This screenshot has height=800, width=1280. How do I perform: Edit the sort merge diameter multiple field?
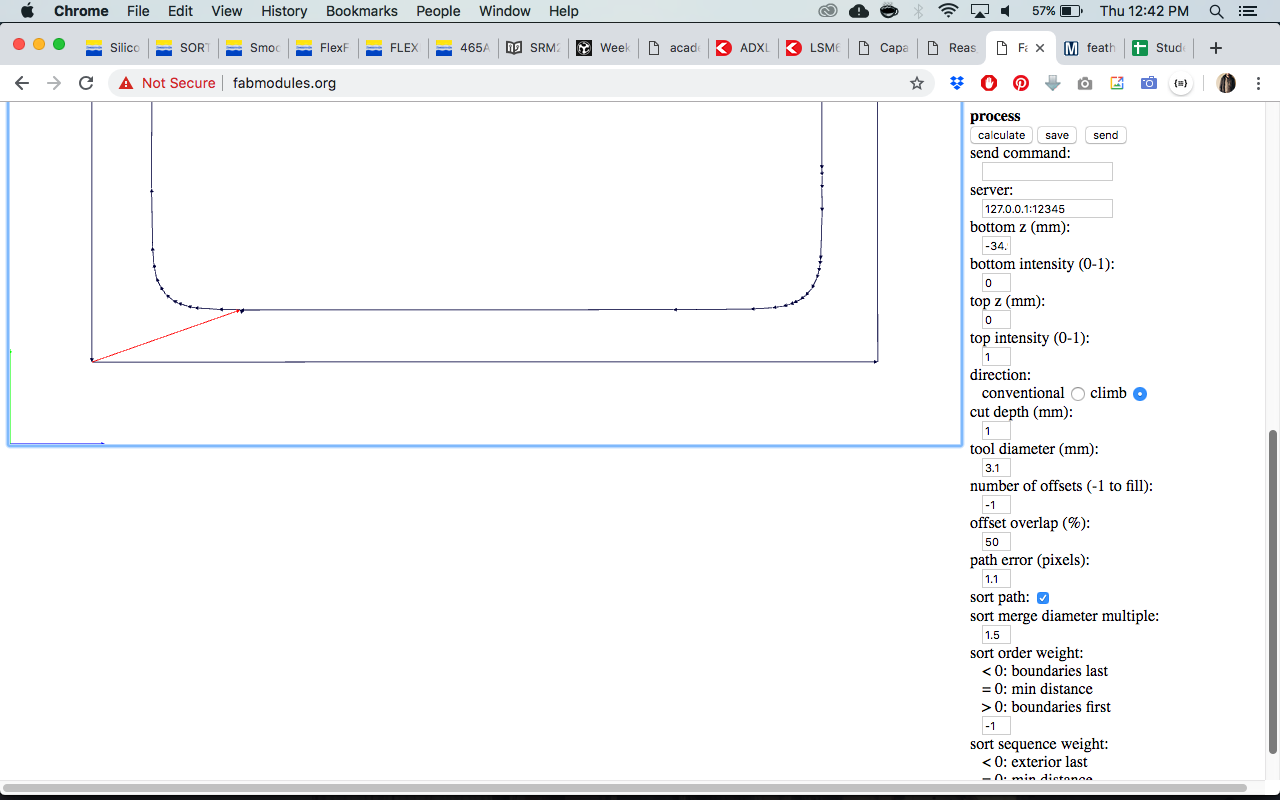pos(996,635)
